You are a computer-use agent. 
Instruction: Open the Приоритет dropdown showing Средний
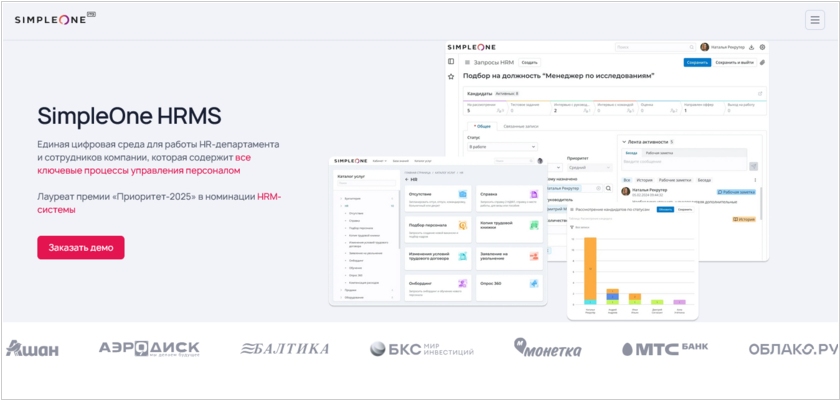coord(589,168)
